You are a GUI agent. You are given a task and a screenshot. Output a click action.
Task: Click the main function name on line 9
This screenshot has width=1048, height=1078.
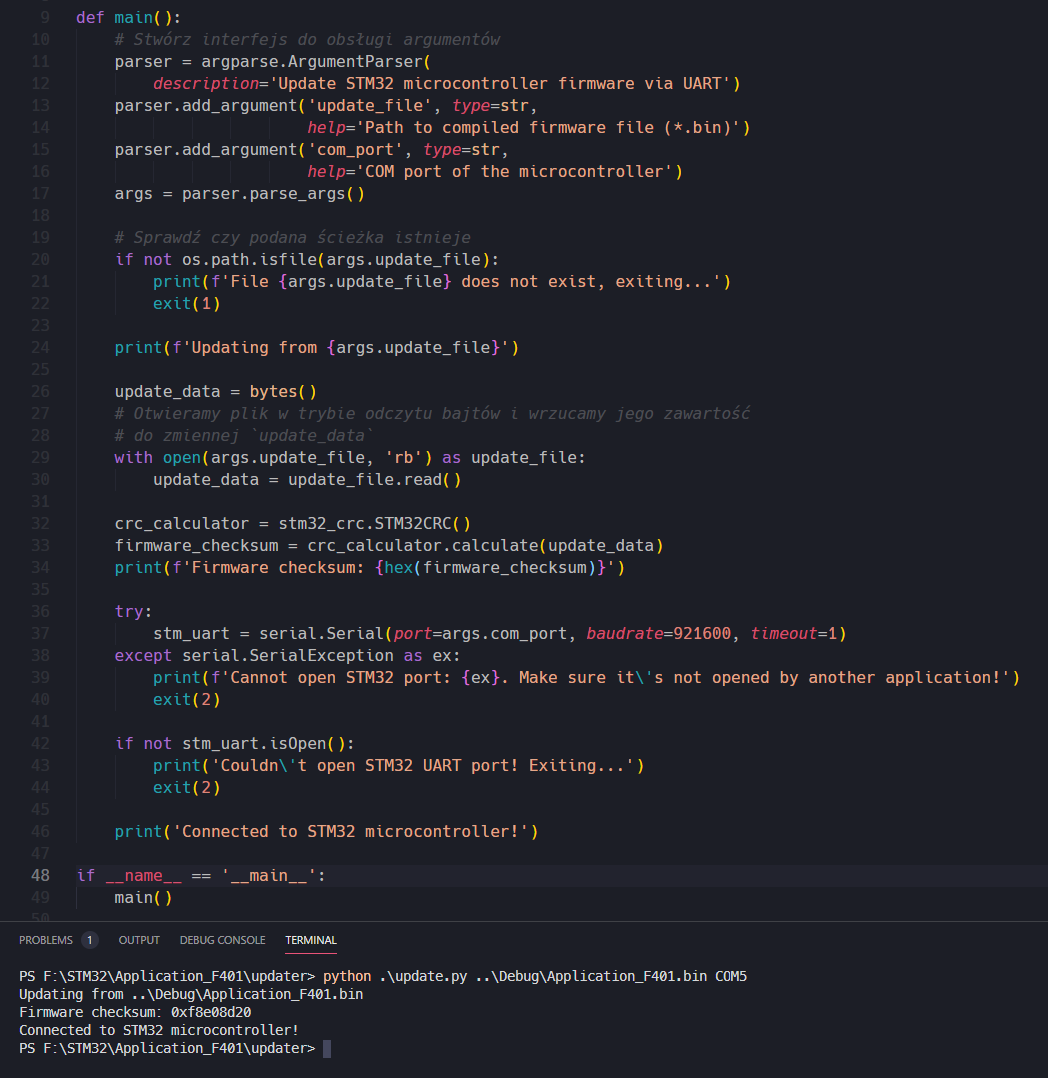tap(133, 17)
